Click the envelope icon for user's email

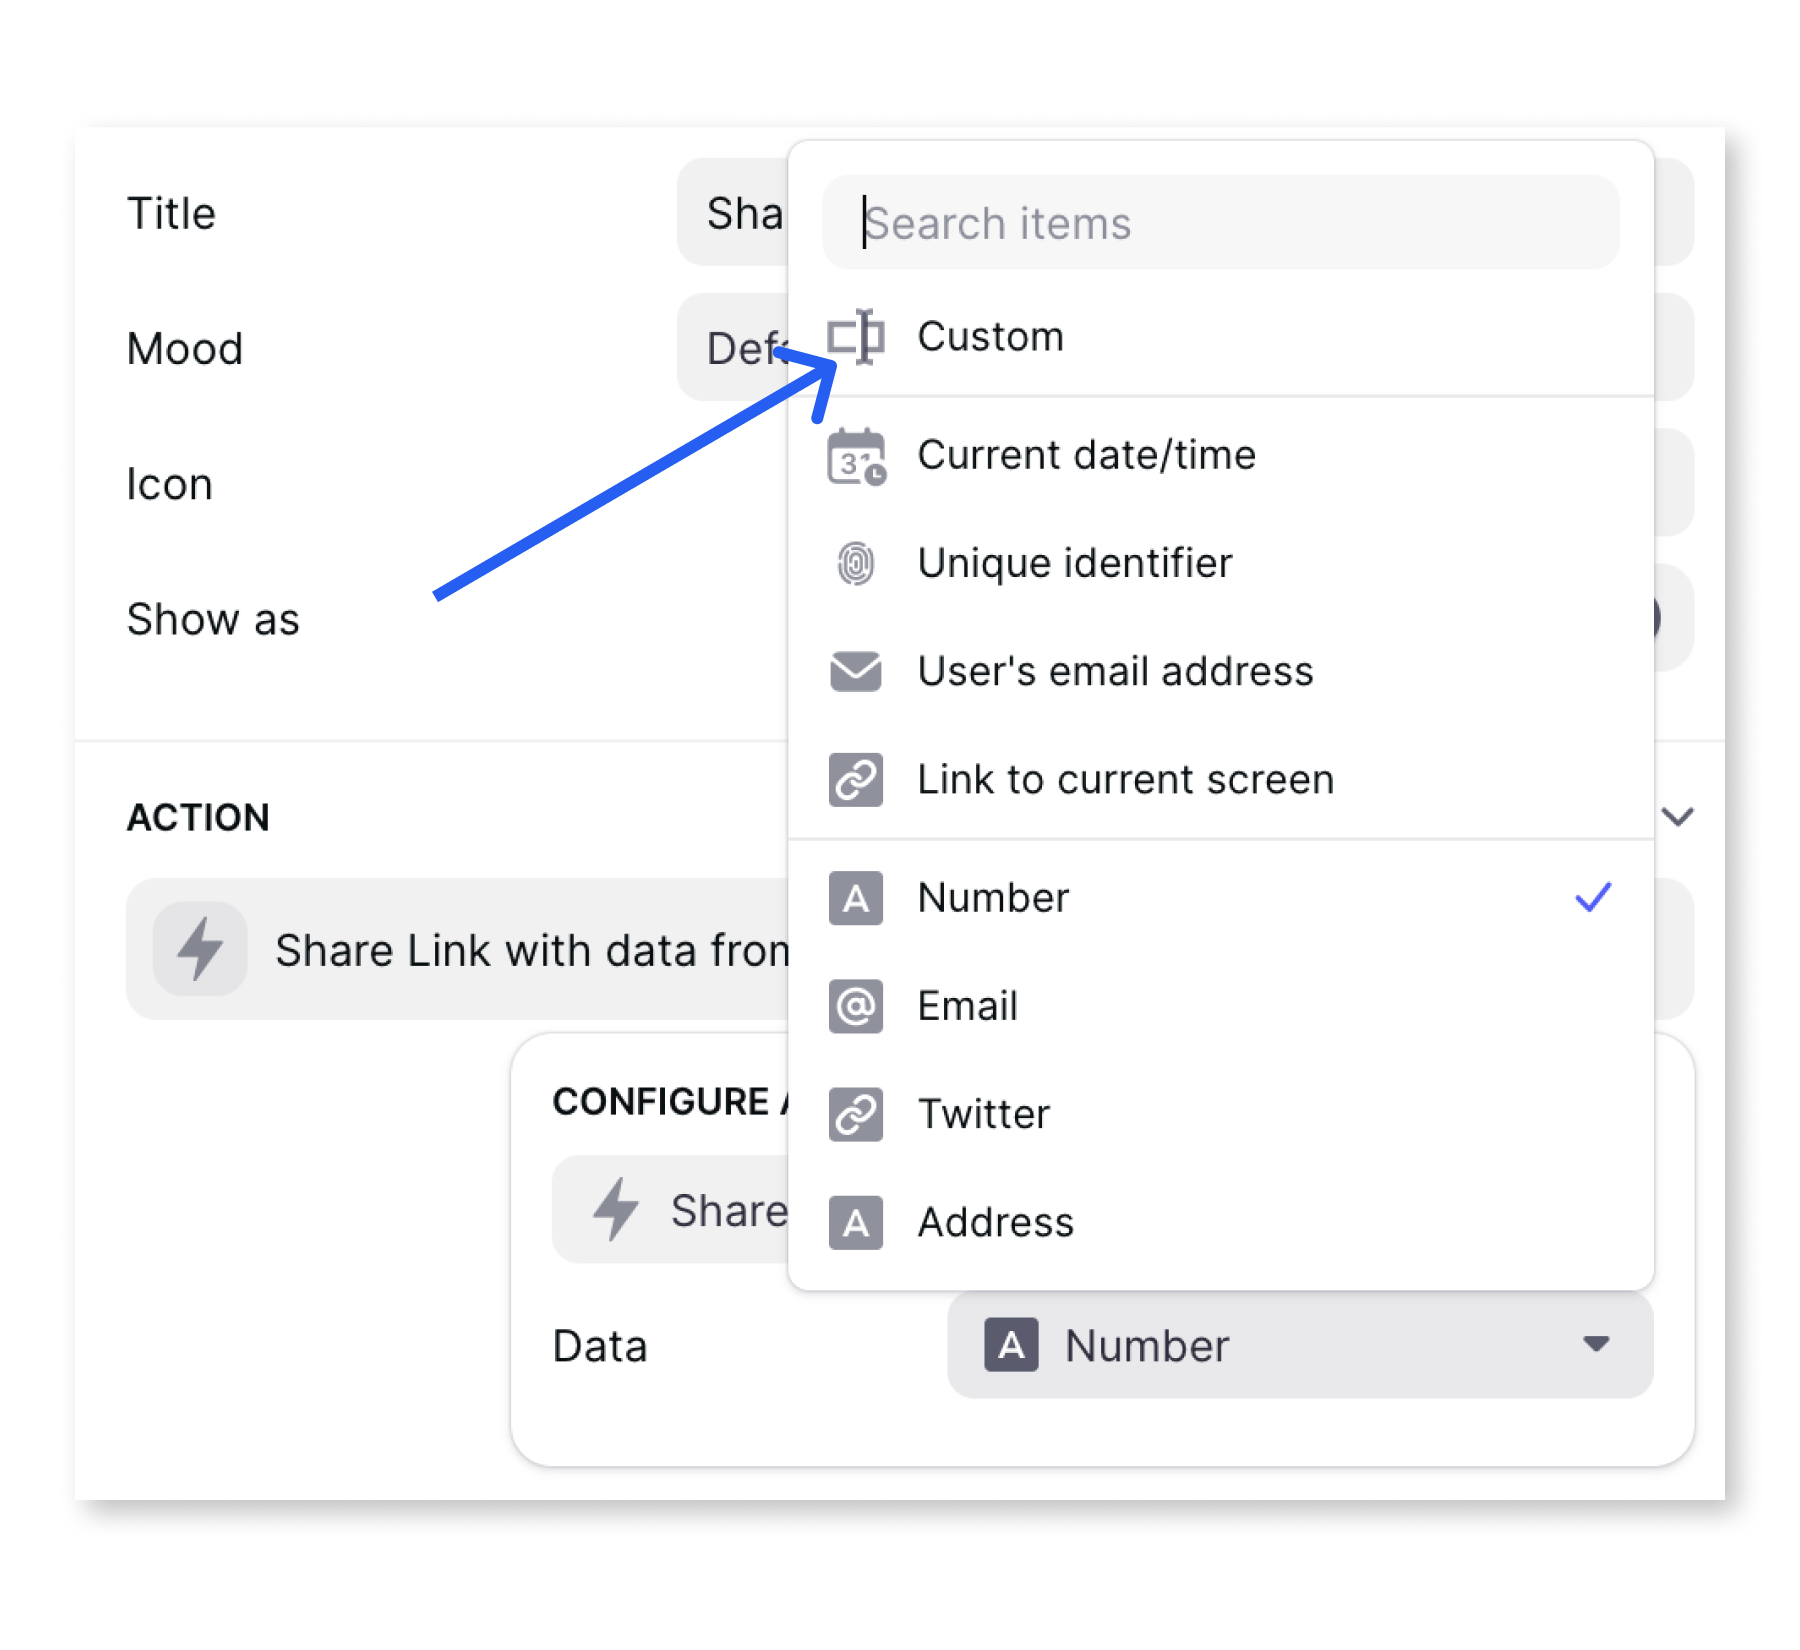[856, 671]
